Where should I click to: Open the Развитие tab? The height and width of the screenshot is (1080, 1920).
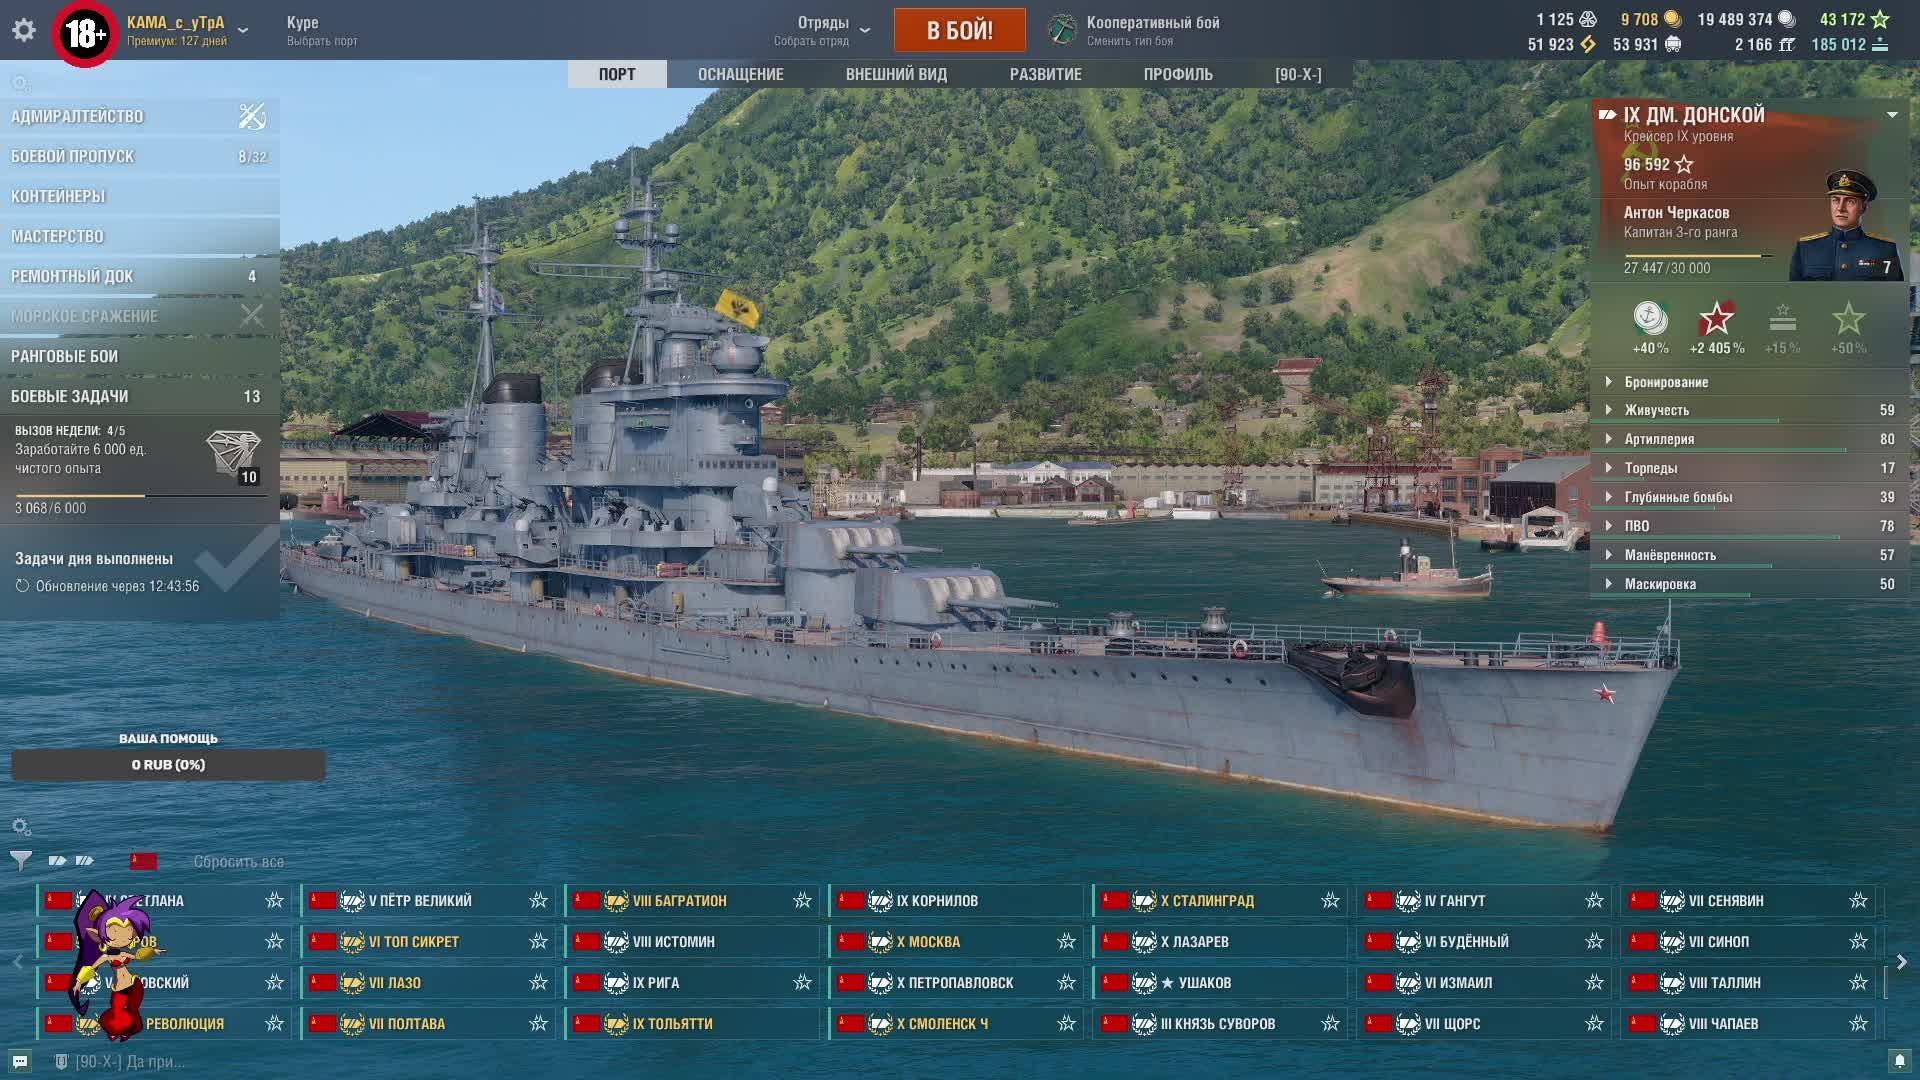1045,74
